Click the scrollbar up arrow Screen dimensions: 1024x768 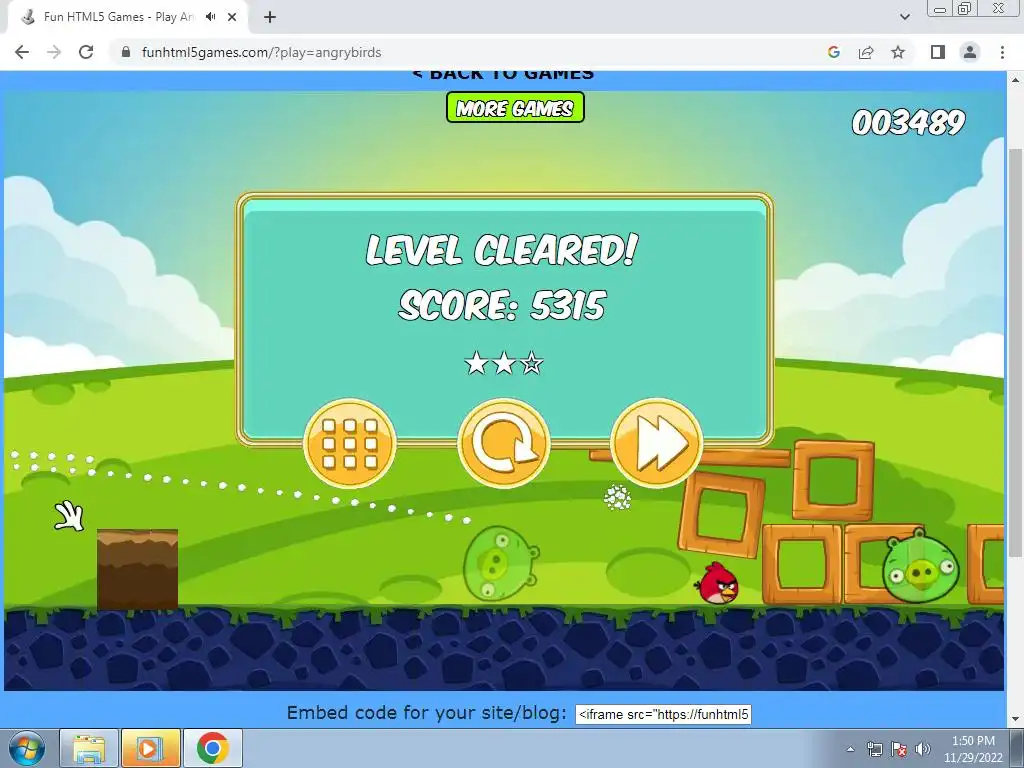click(1015, 81)
